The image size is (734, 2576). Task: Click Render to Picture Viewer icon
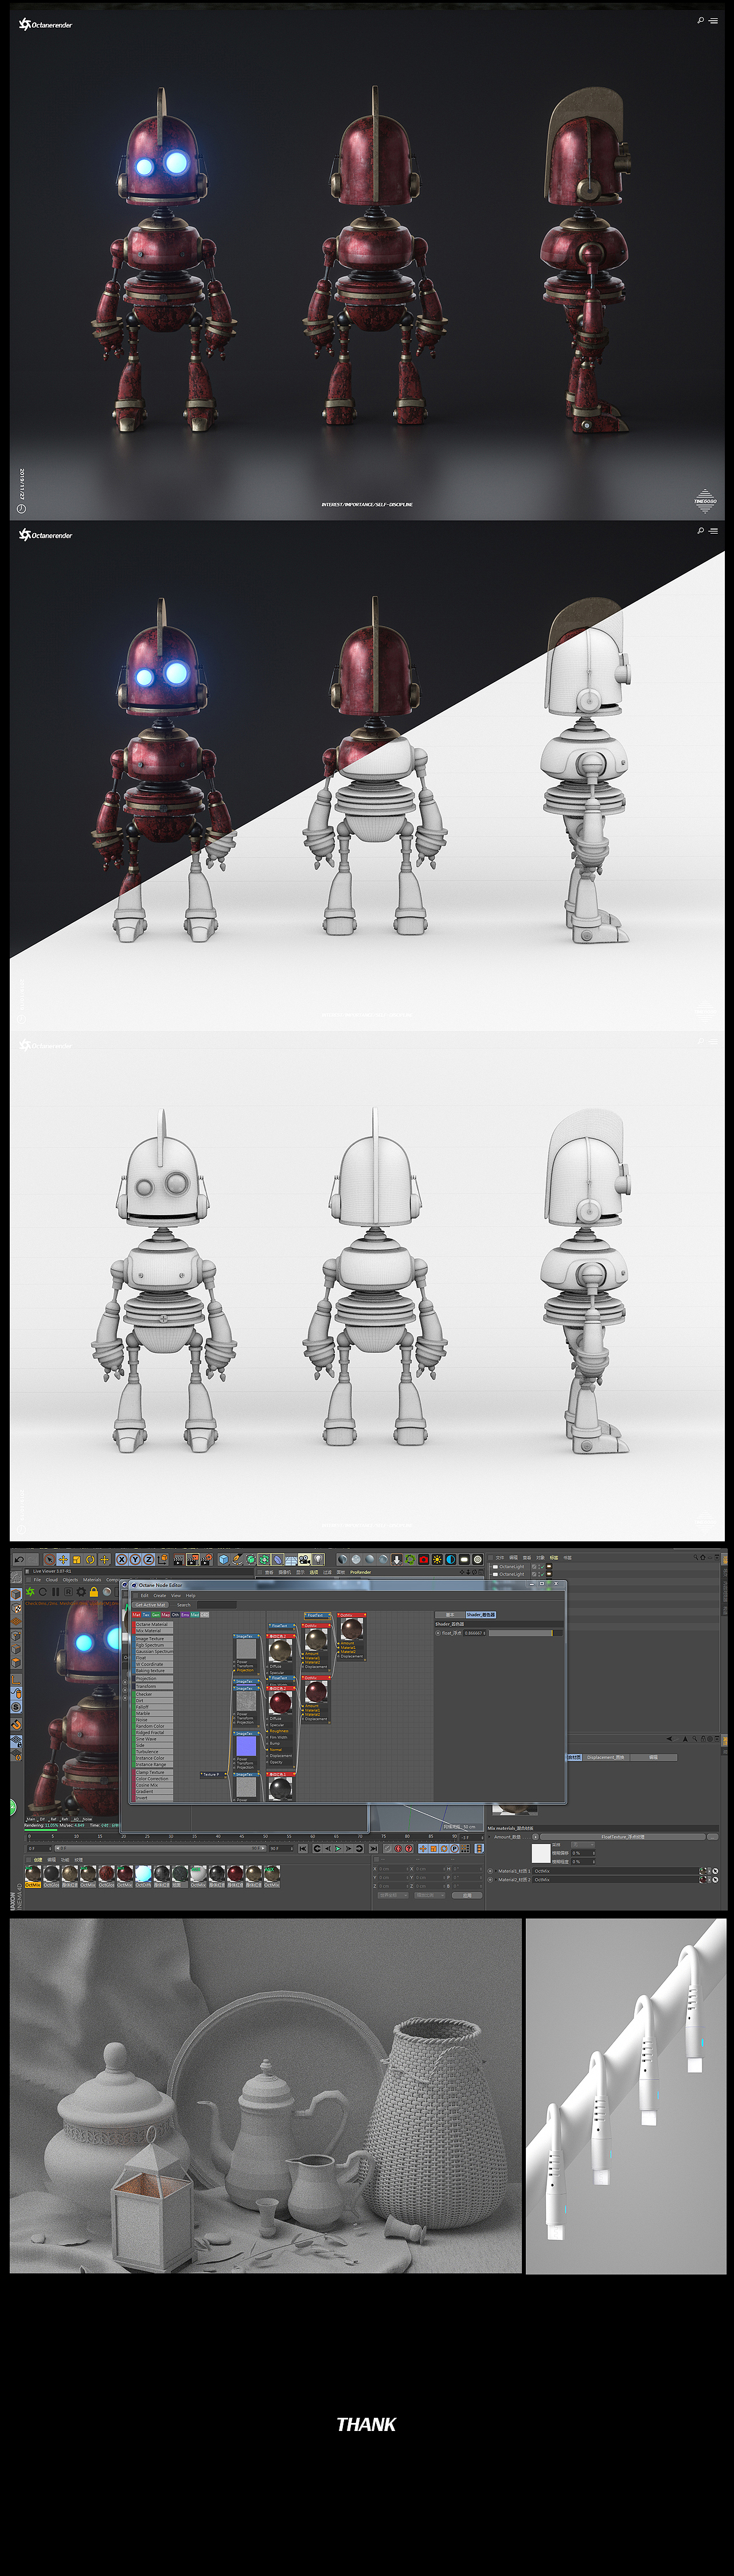point(192,1559)
